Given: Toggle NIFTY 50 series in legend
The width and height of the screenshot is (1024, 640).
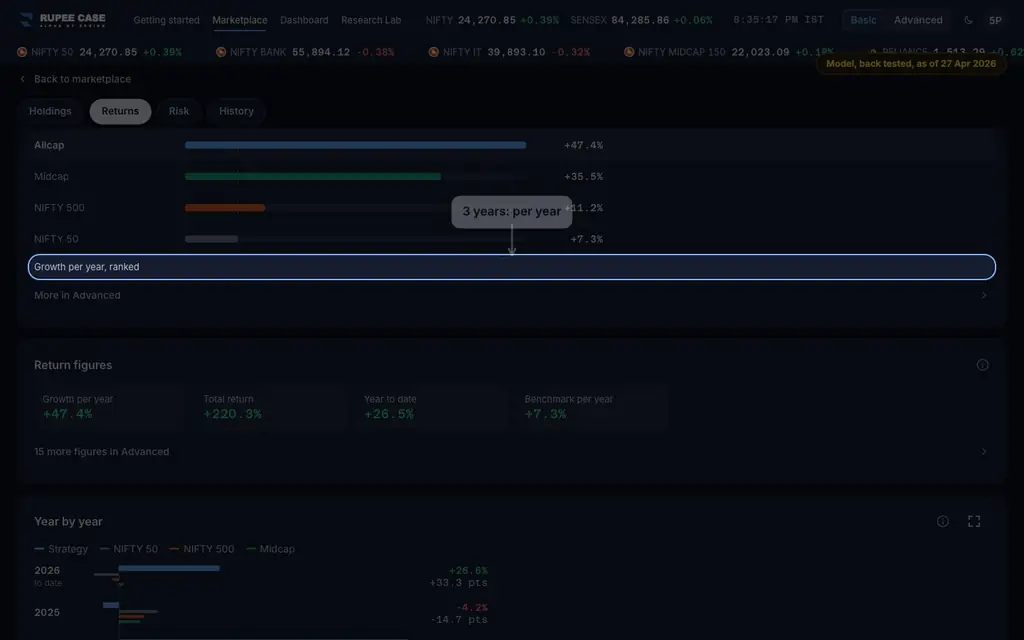Looking at the screenshot, I should click(129, 549).
